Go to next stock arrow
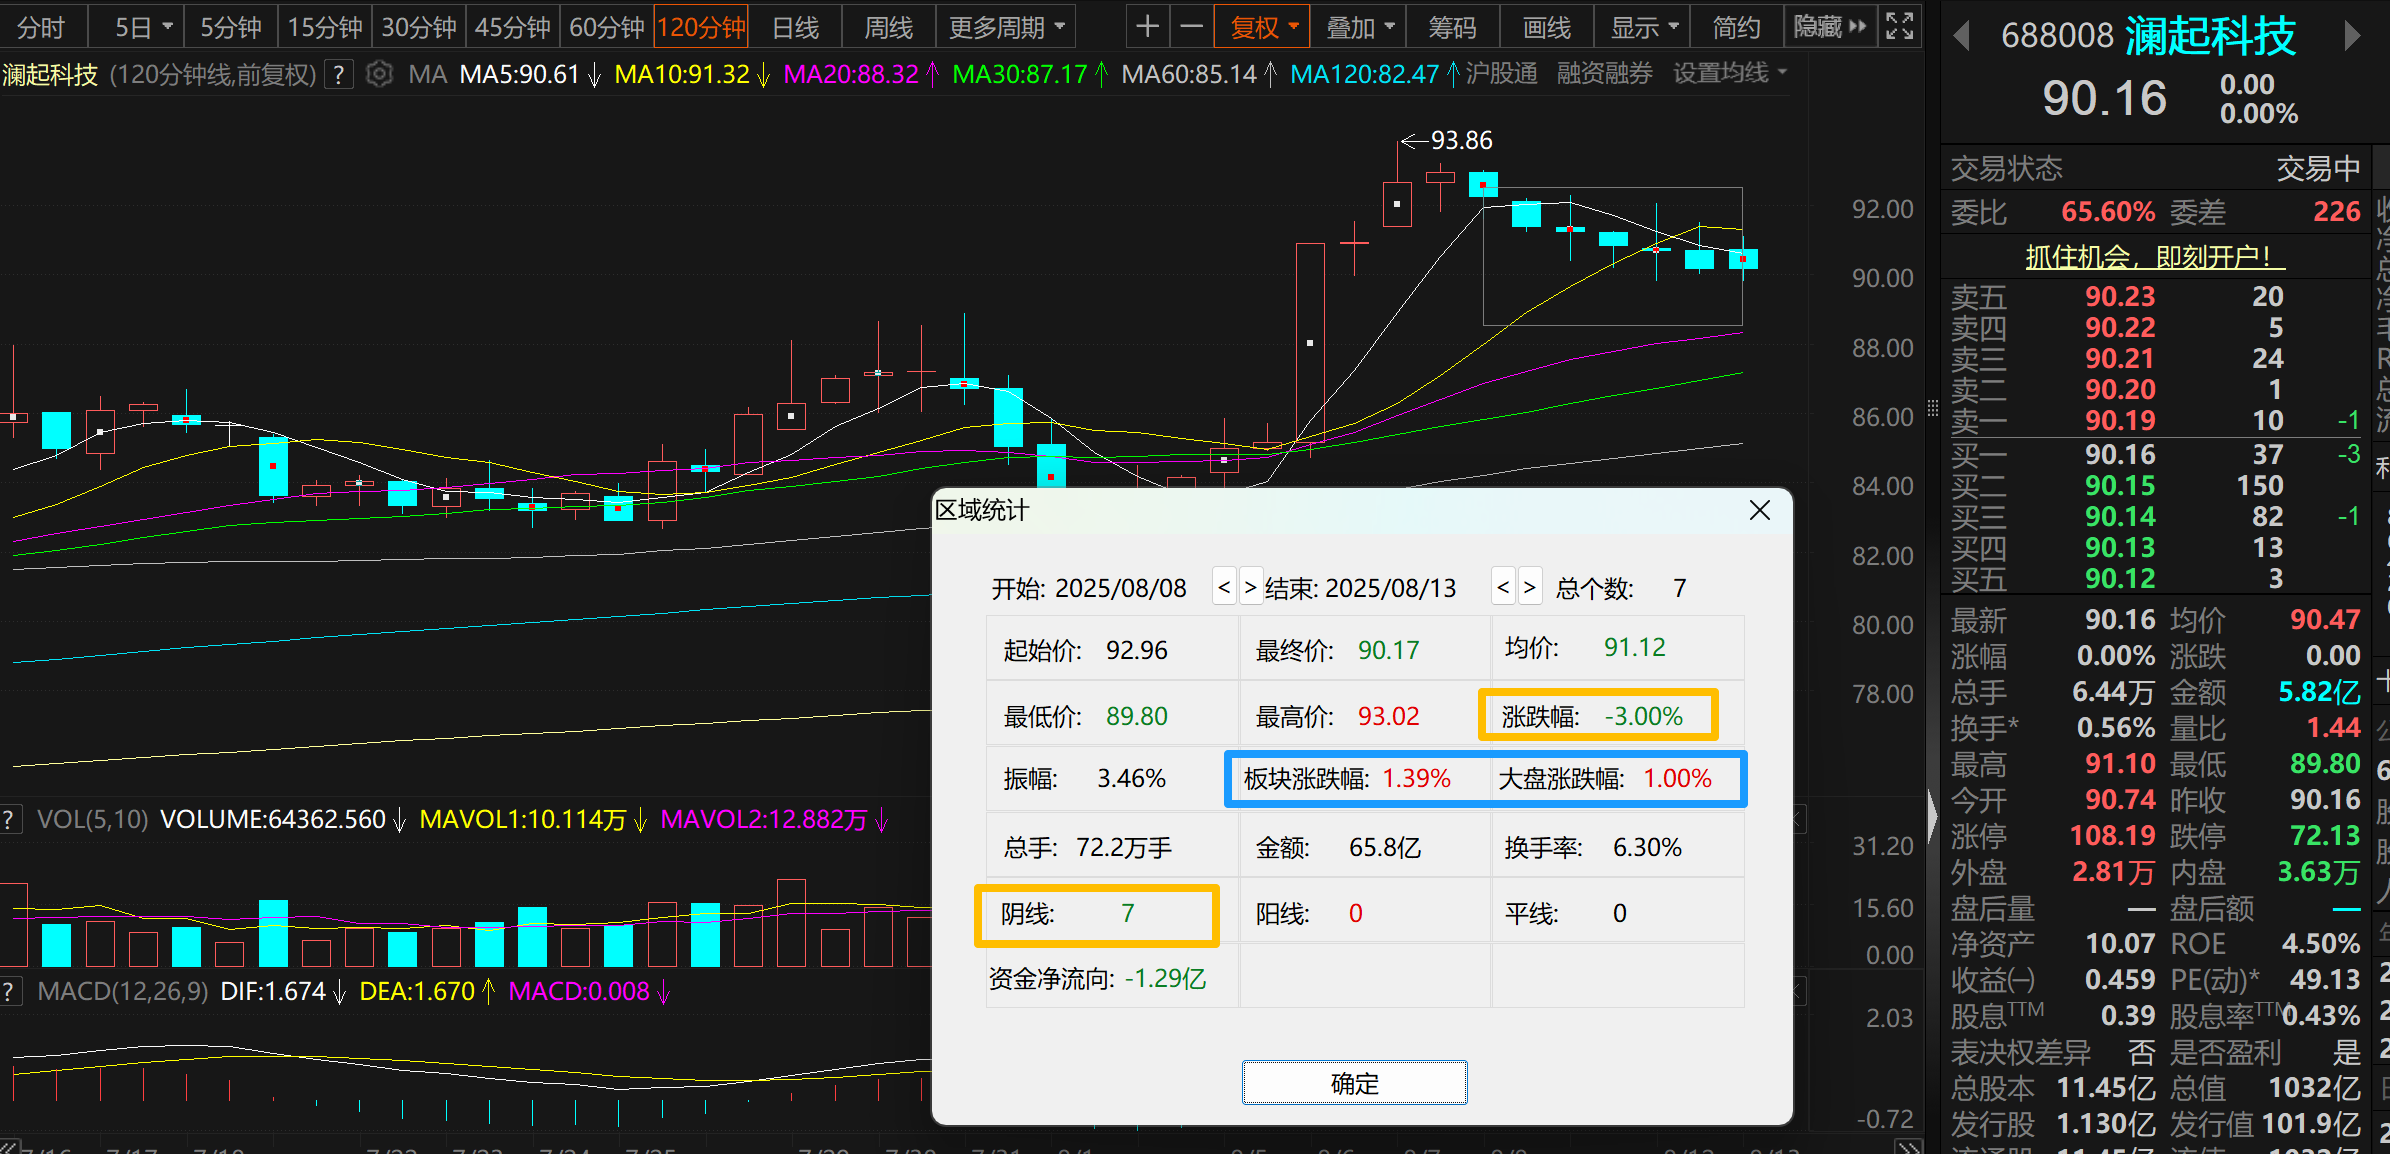Image resolution: width=2390 pixels, height=1154 pixels. pos(2352,36)
